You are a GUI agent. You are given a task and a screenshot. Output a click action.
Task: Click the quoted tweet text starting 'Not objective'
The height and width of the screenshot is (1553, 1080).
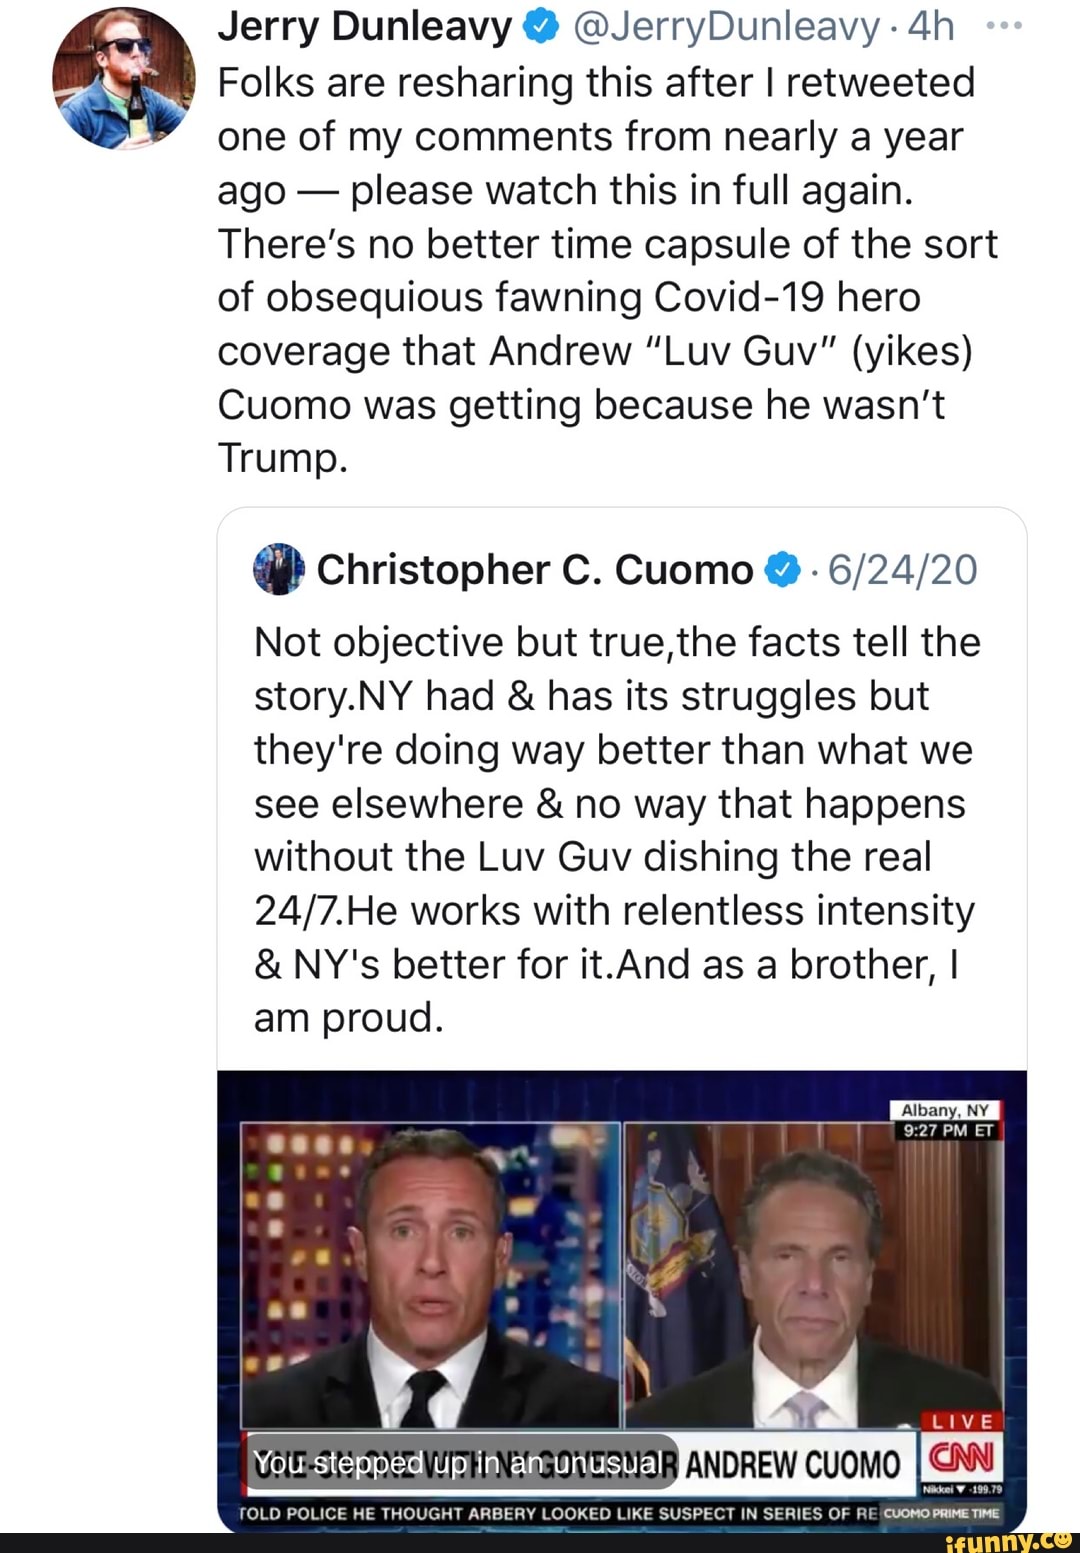617,829
